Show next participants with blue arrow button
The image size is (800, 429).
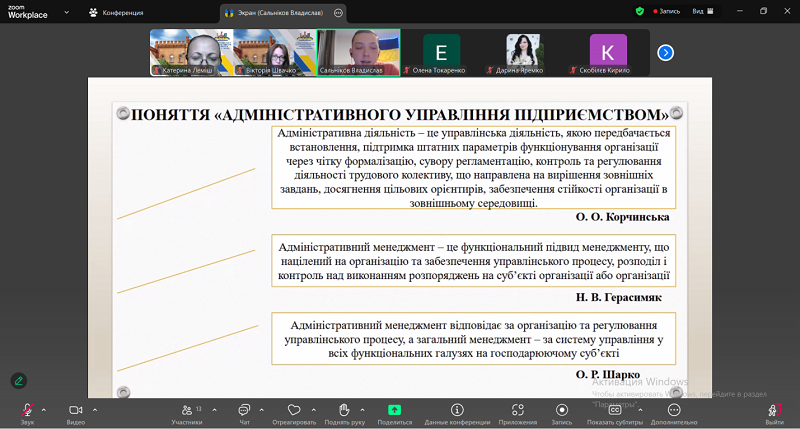[x=665, y=53]
